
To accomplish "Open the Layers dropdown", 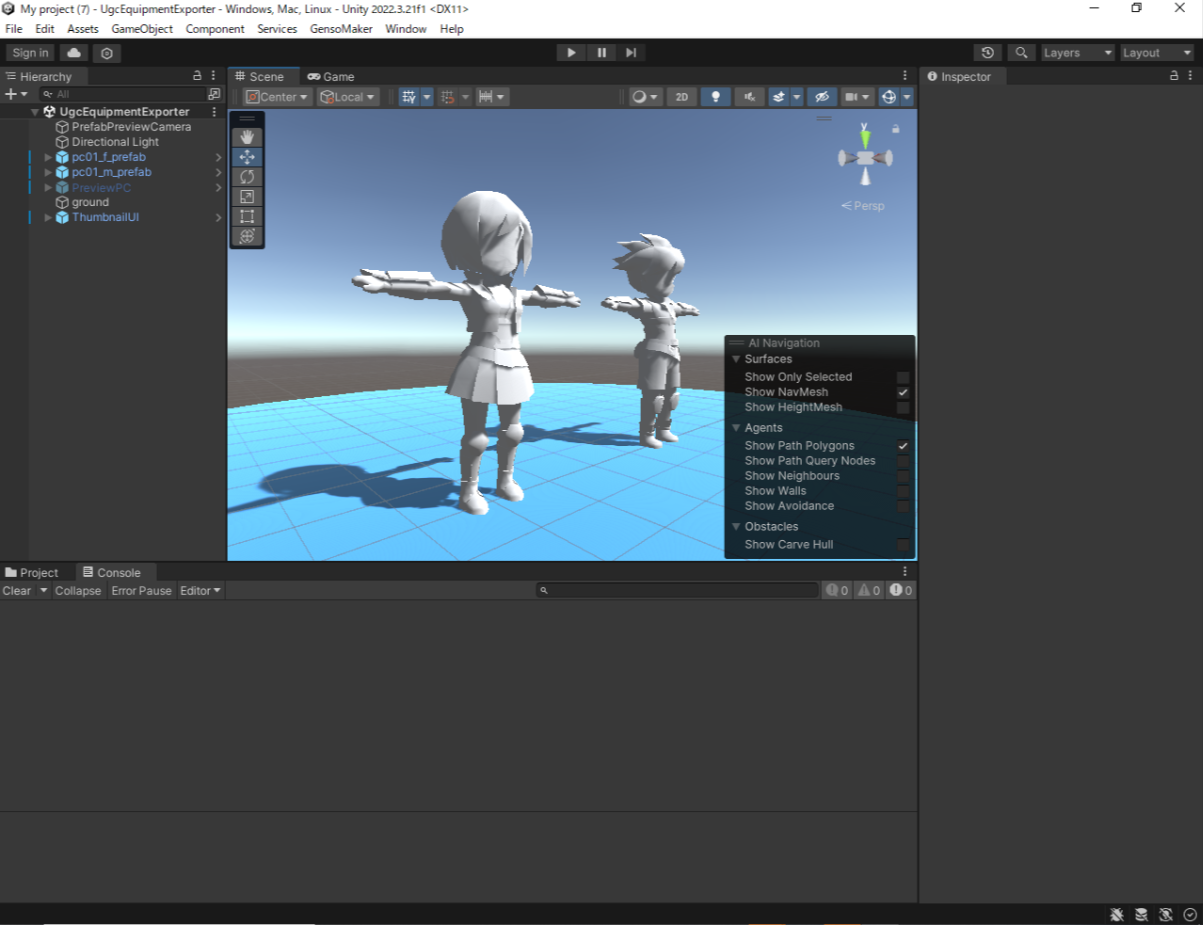I will point(1077,53).
